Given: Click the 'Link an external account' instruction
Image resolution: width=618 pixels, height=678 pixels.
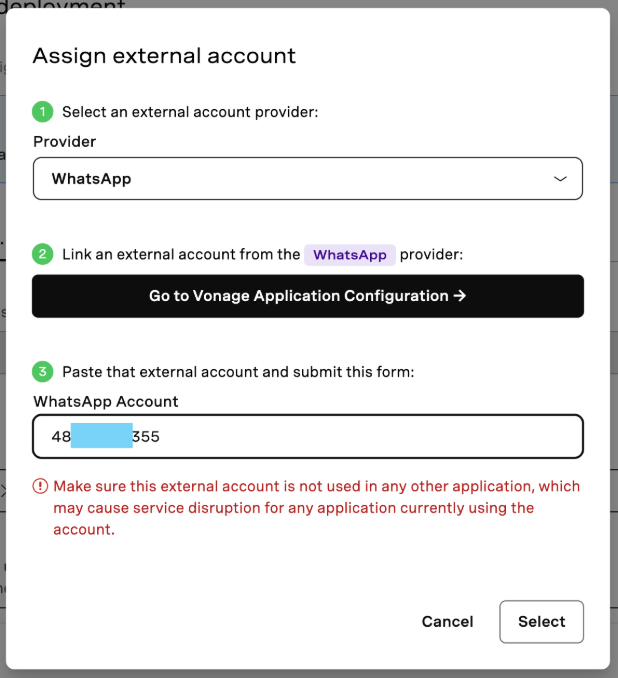Looking at the screenshot, I should [181, 254].
